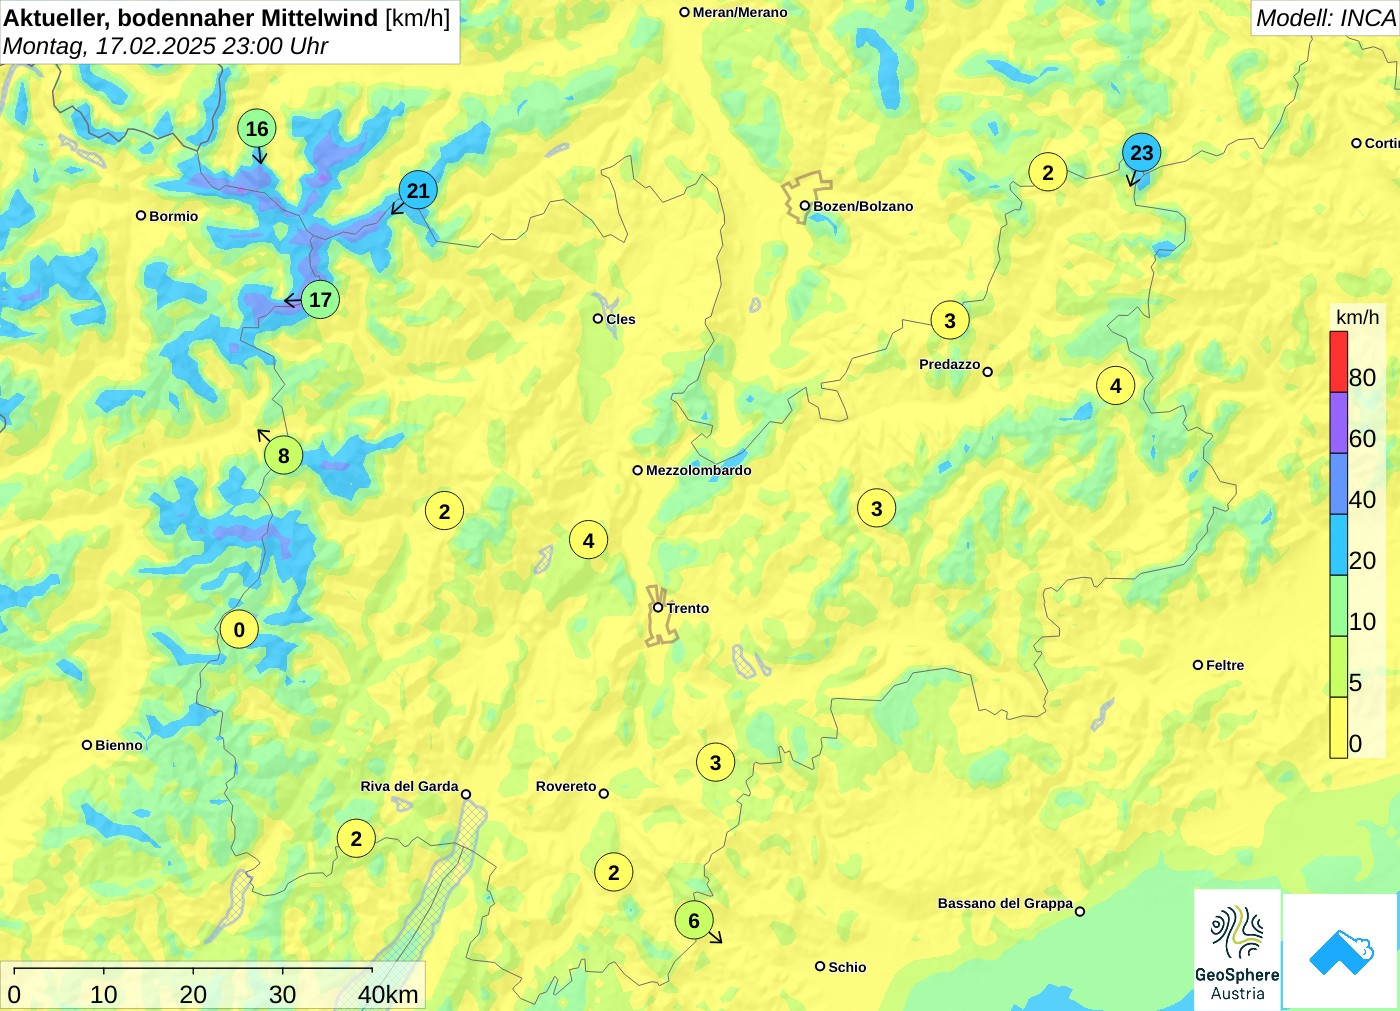Click the yellow 0 km/h legend color
Screen dimensions: 1400x1011
(x=1338, y=727)
